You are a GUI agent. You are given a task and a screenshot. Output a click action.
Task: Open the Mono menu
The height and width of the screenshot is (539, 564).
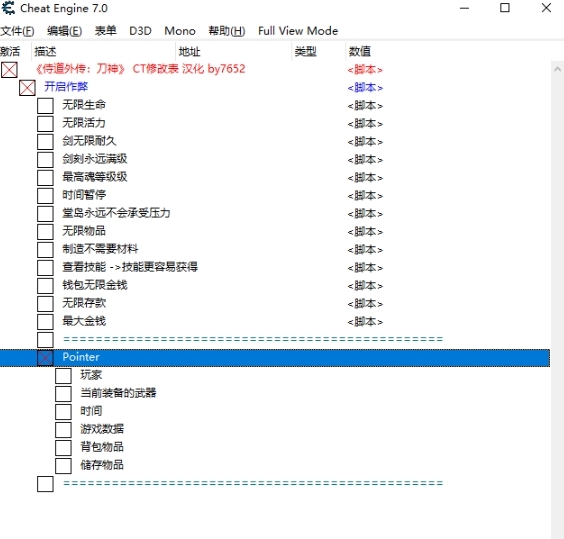[x=180, y=31]
